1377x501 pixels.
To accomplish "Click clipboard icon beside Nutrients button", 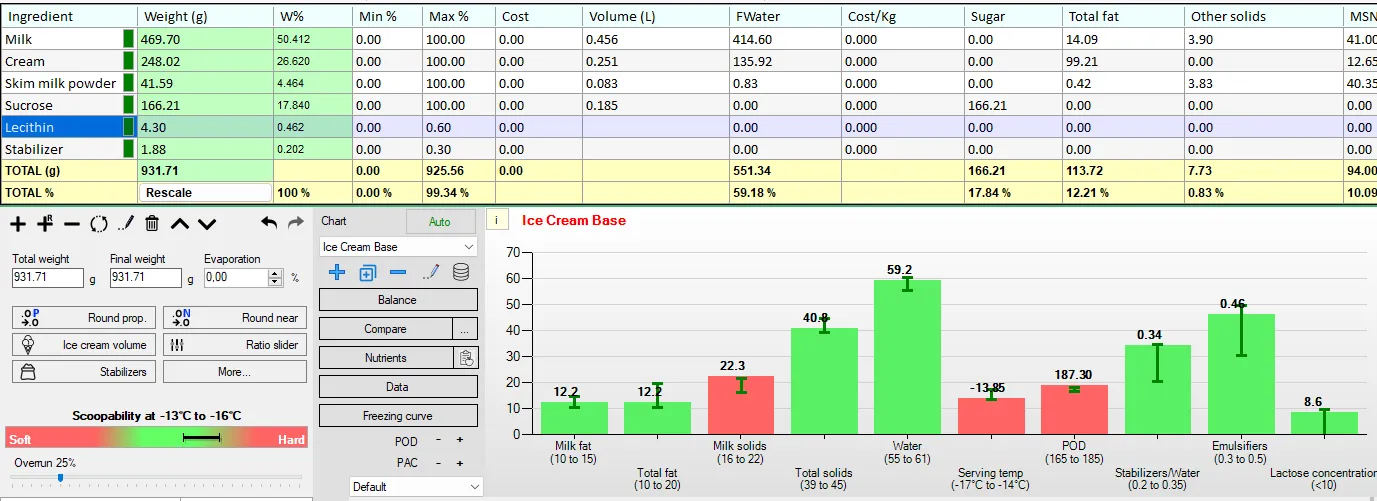I will tap(465, 357).
